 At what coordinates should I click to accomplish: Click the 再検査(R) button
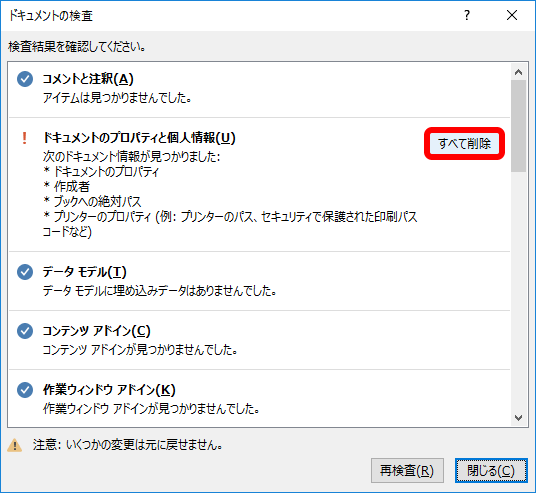pos(407,471)
